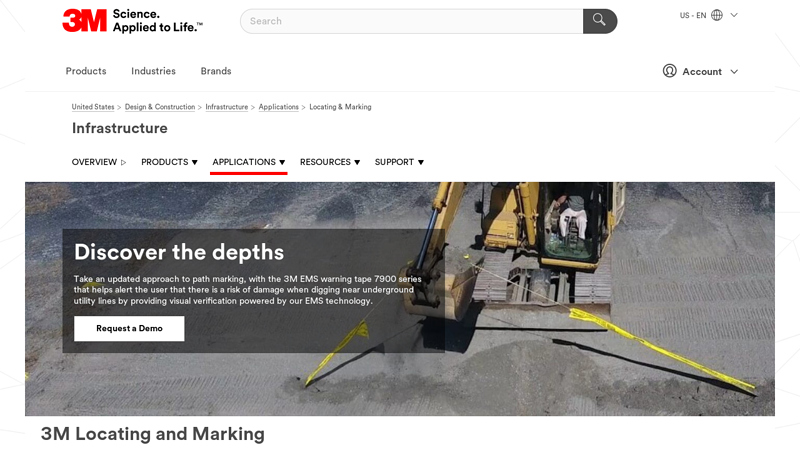Click the Request a Demo button
Viewport: 800px width, 450px height.
[x=129, y=329]
